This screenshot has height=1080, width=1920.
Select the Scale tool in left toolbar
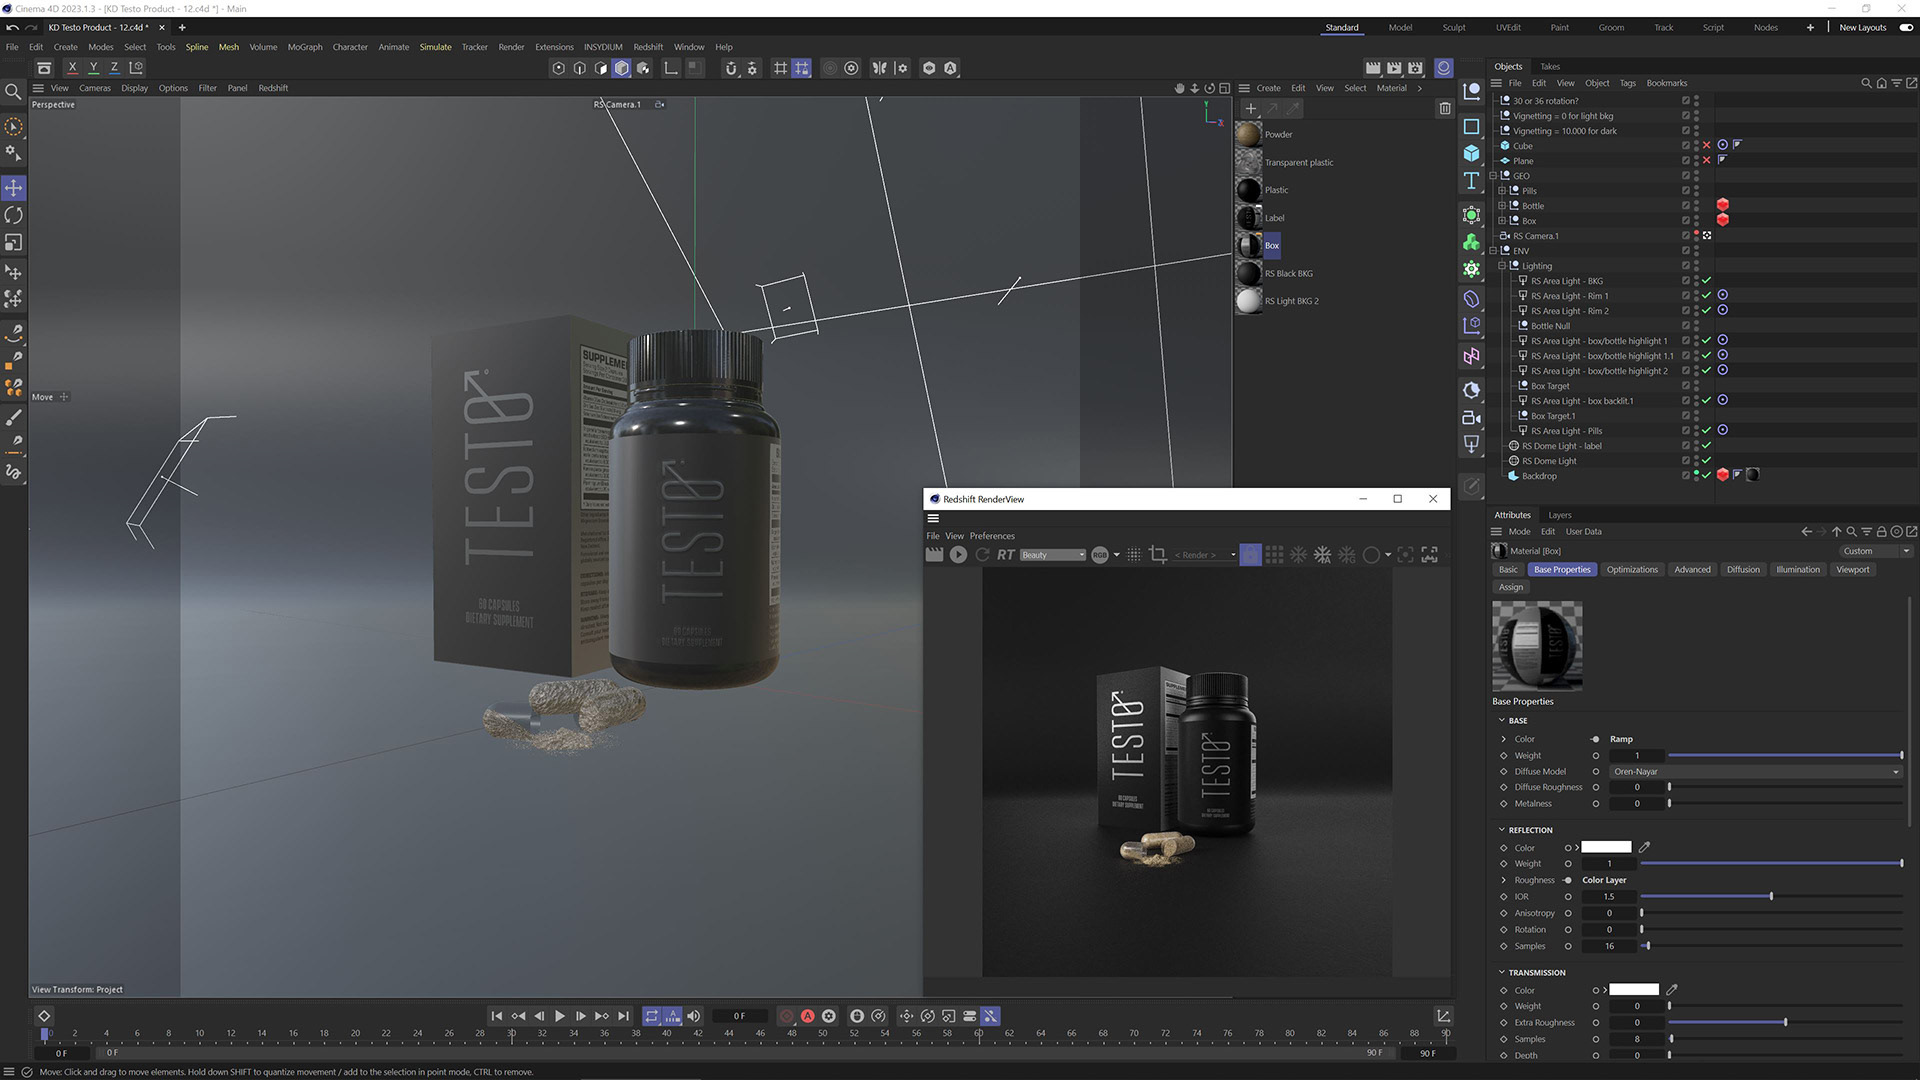tap(14, 243)
